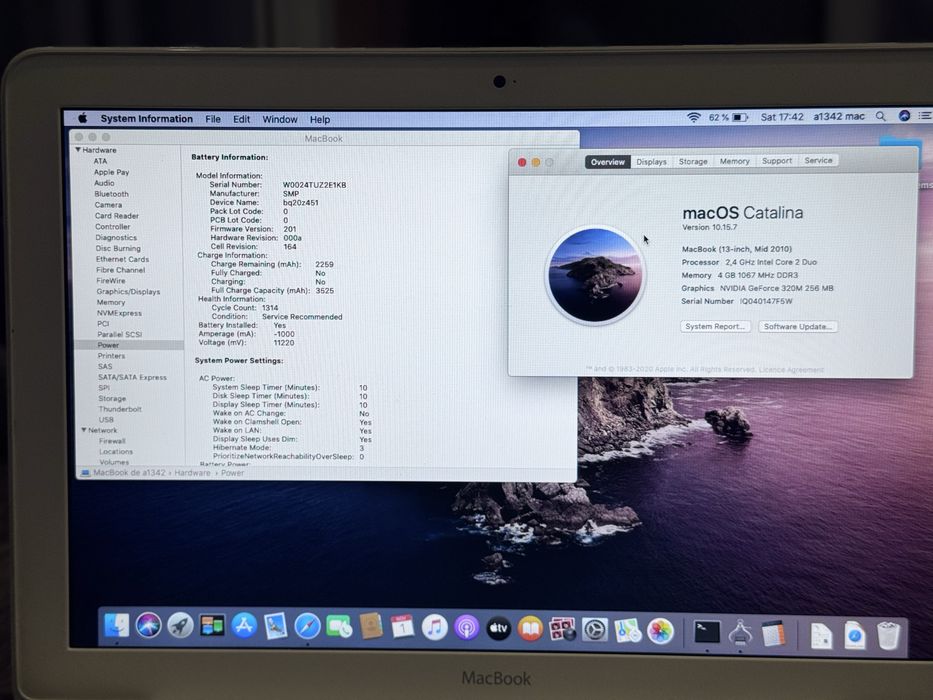The image size is (933, 700).
Task: Select NVMExpress in the sidebar
Action: pos(119,313)
